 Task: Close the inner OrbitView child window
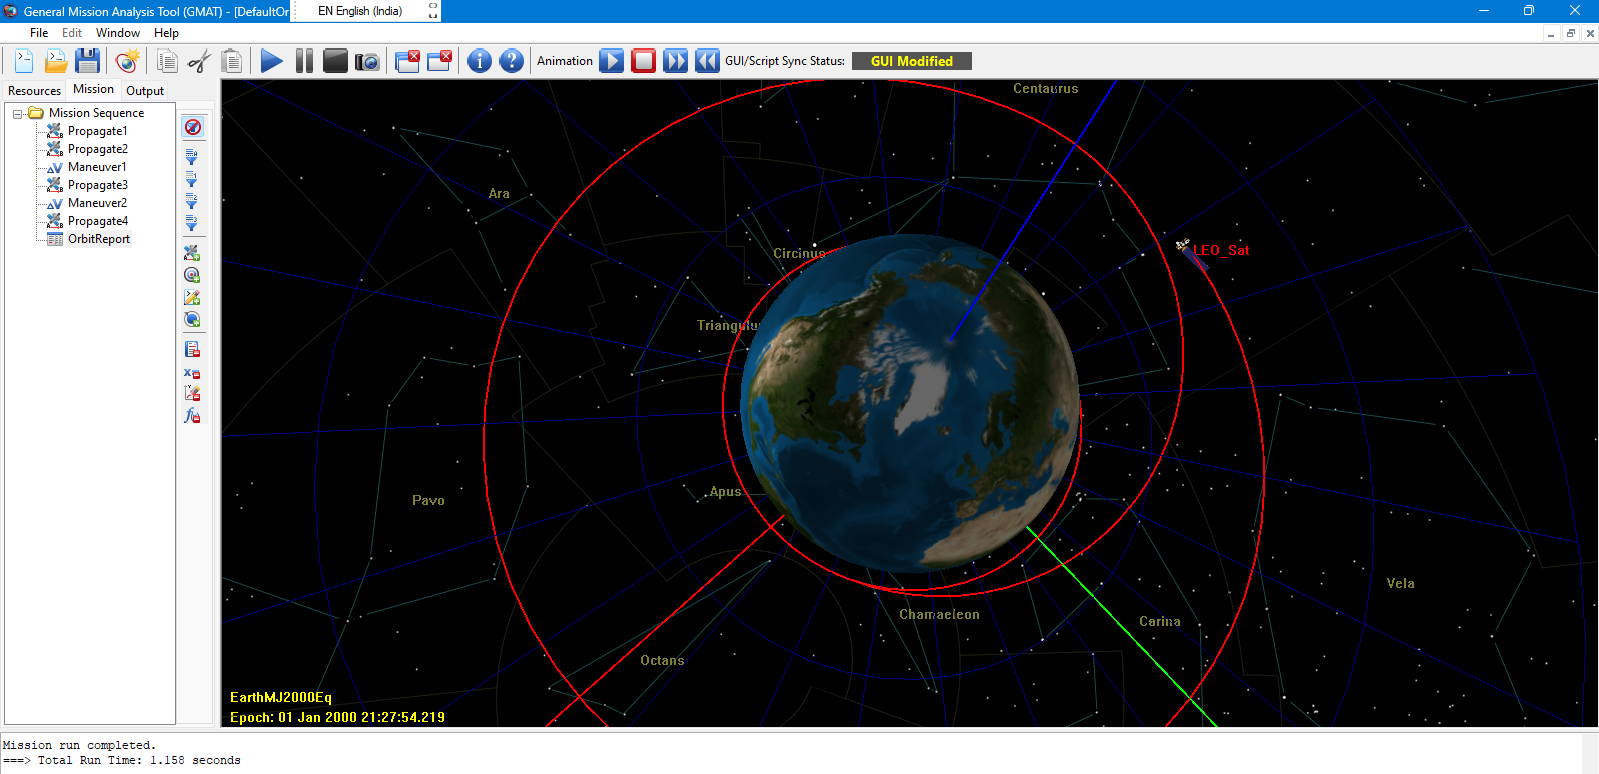click(x=1590, y=33)
